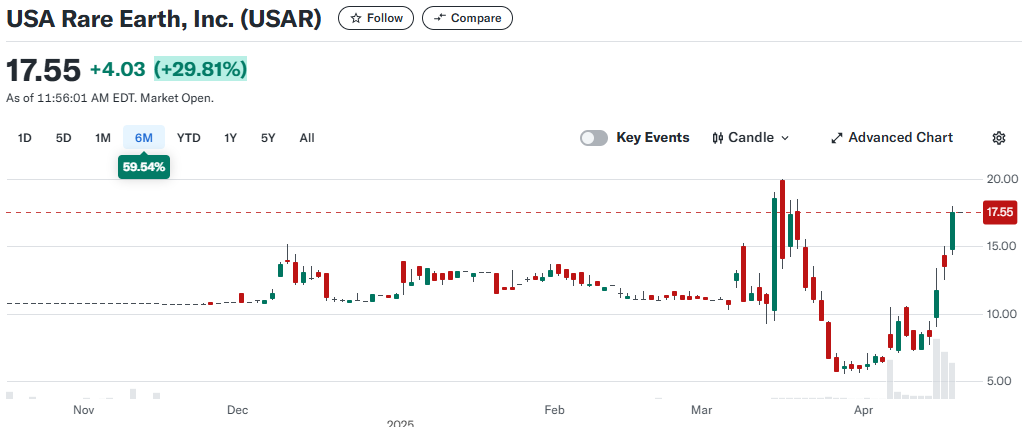This screenshot has width=1029, height=427.
Task: Click the Dec x-axis label
Action: pos(237,411)
